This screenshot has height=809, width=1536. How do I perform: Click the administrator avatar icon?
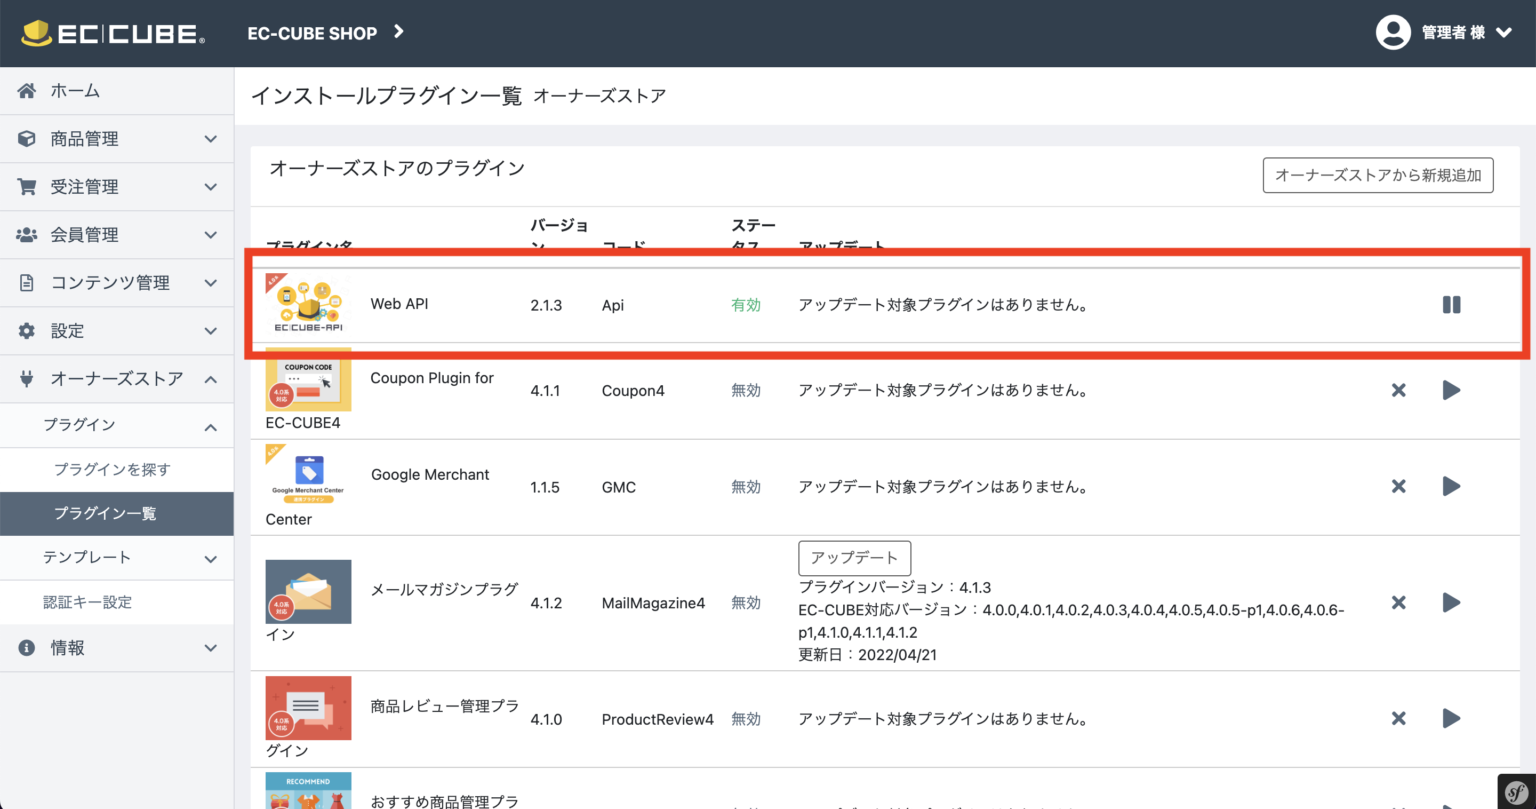pos(1393,32)
